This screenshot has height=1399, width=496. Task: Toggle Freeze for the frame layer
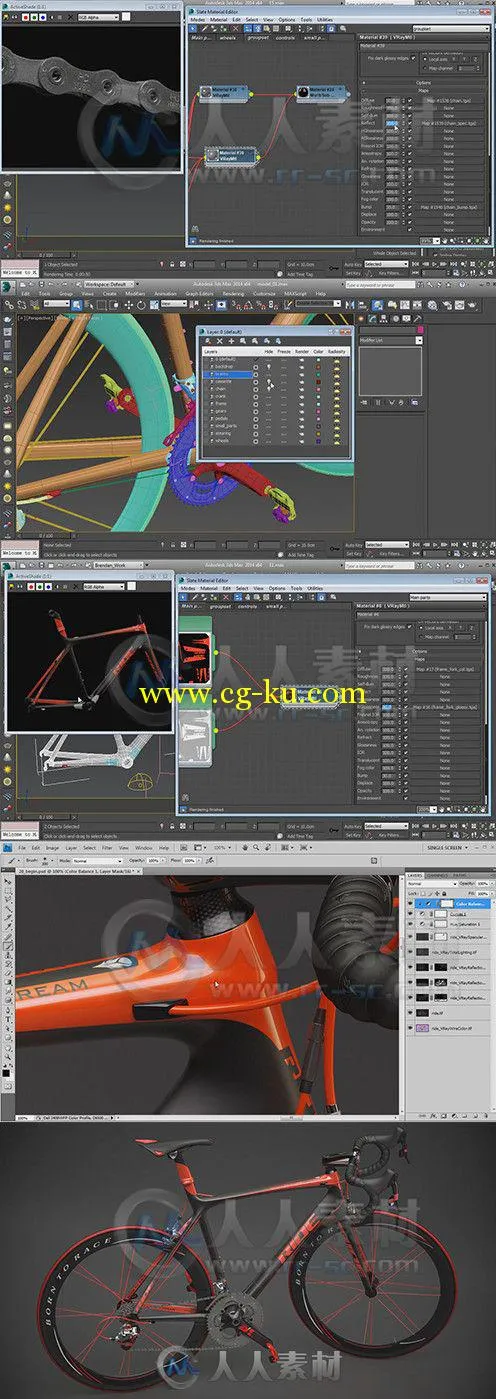(283, 403)
